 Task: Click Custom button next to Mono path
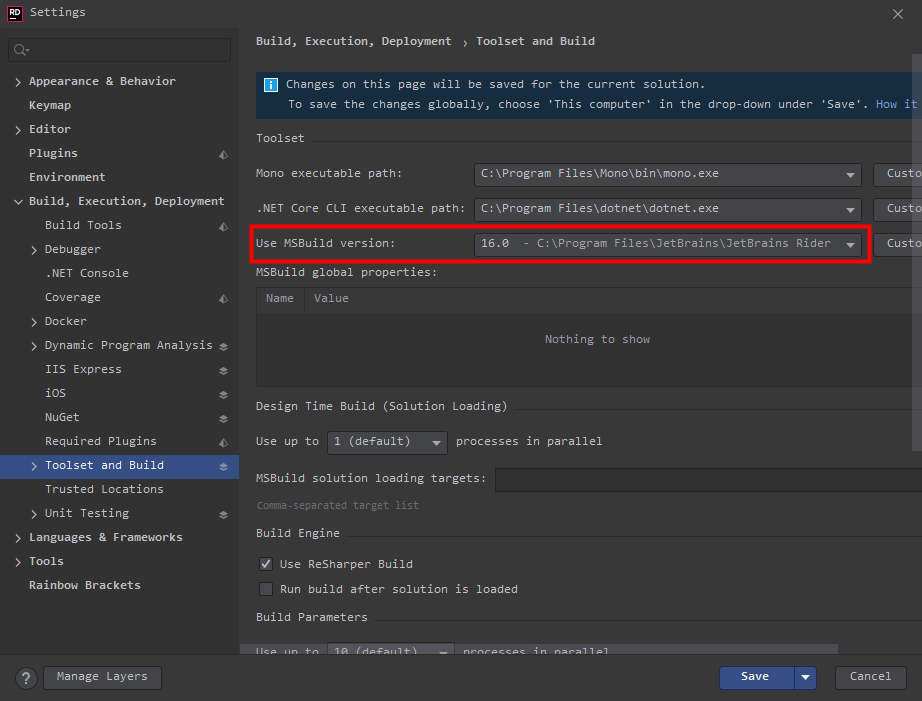[x=898, y=175]
